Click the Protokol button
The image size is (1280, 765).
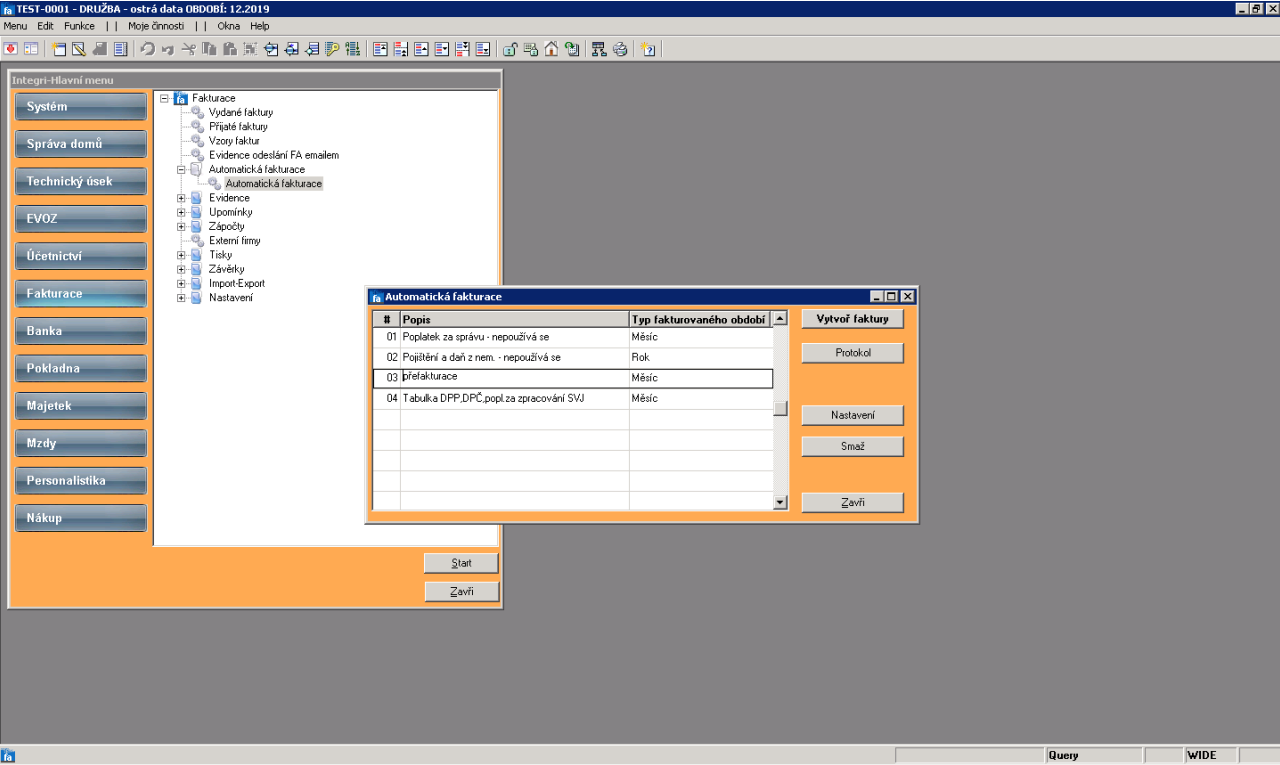coord(852,353)
